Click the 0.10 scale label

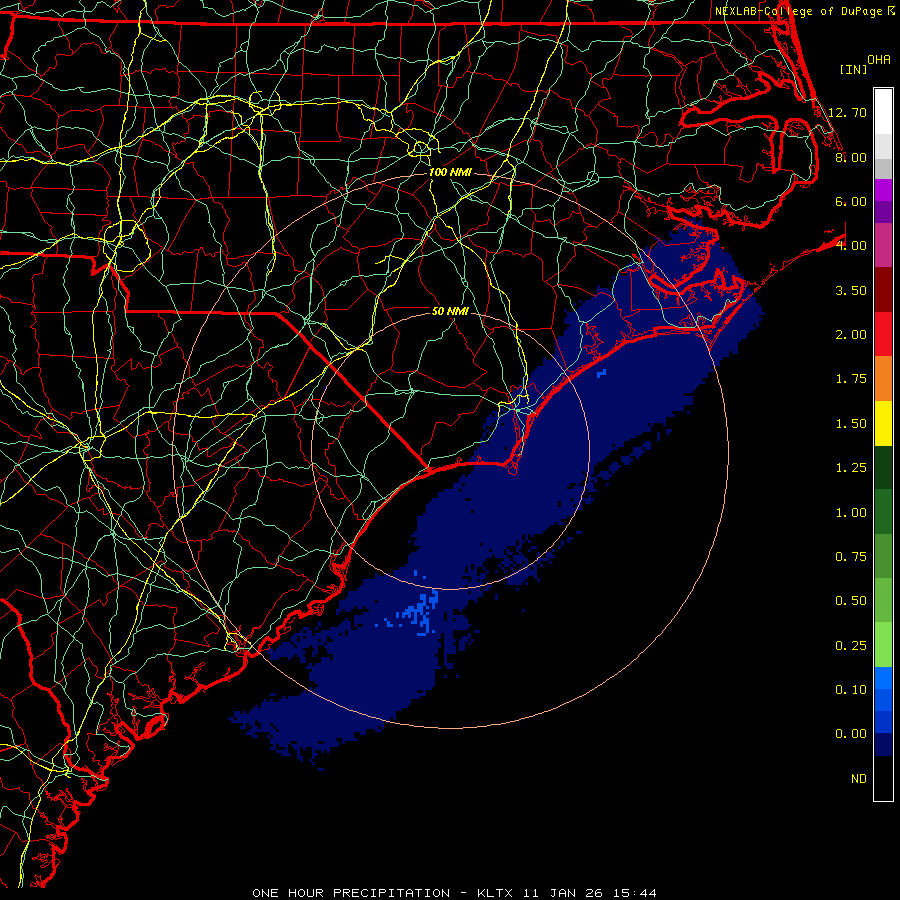pos(851,690)
